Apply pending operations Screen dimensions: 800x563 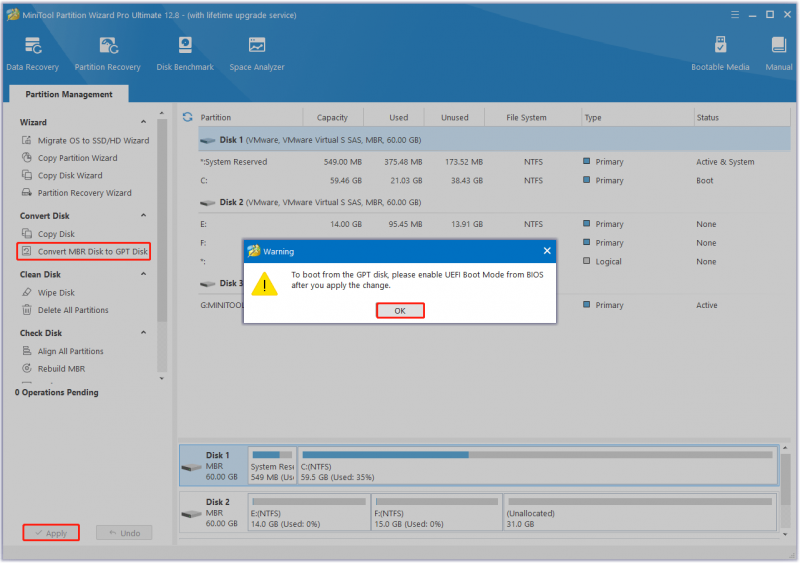(51, 532)
